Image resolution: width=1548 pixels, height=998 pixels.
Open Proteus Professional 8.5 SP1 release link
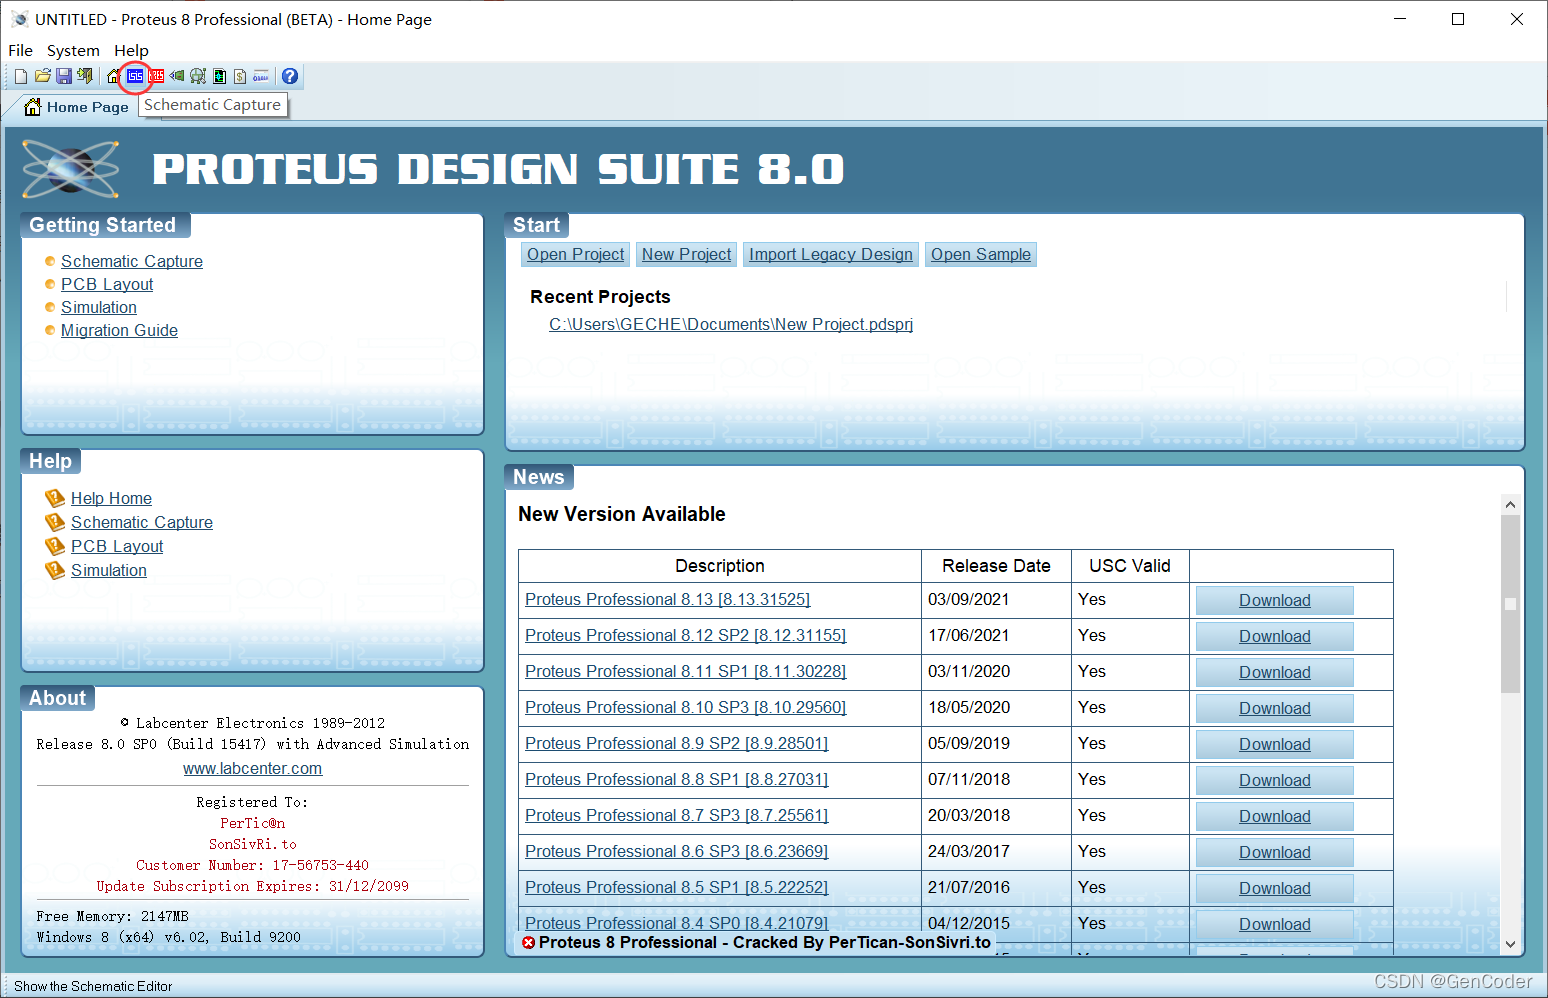coord(677,887)
